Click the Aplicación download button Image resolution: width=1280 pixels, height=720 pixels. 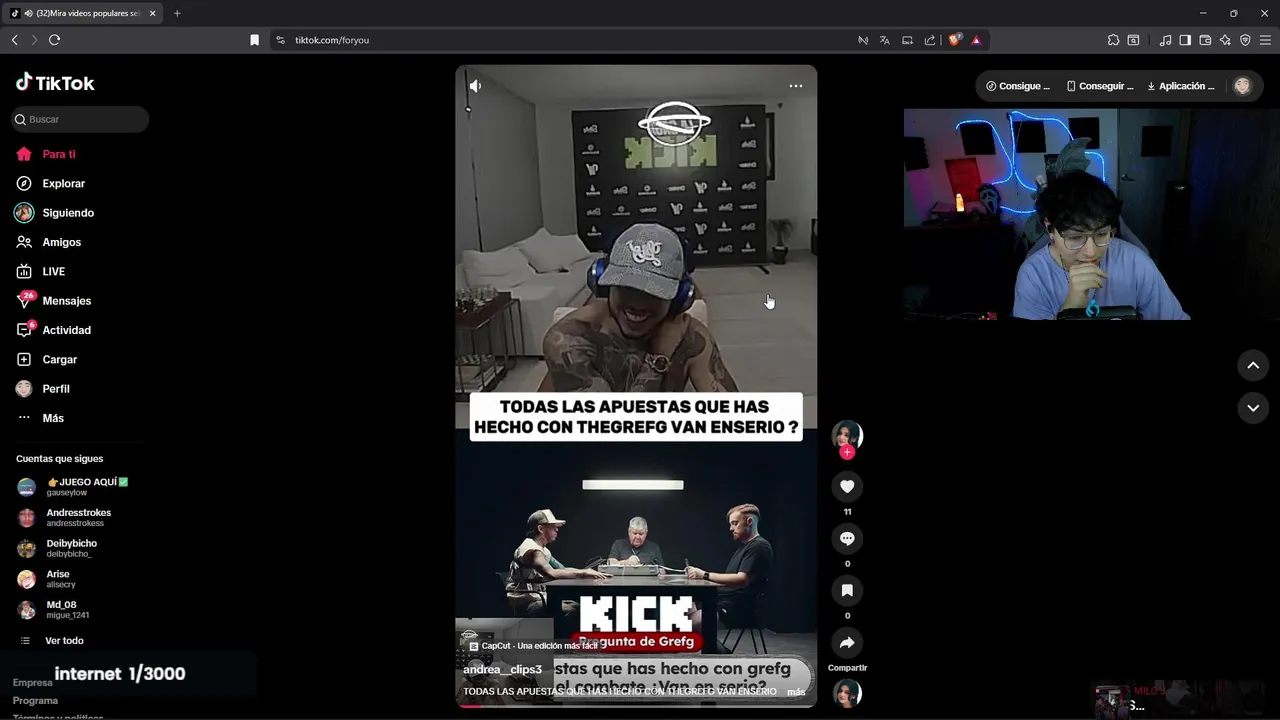click(x=1181, y=86)
